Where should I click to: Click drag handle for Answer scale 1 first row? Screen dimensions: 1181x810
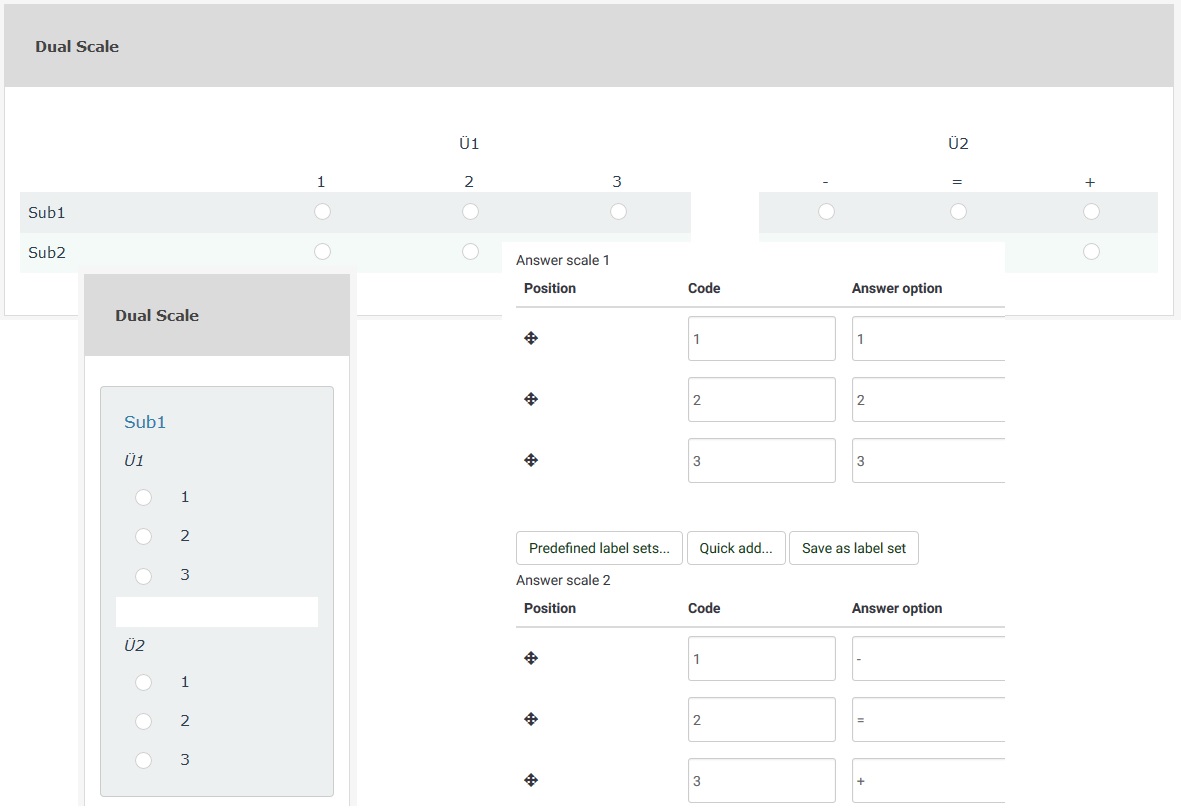531,339
